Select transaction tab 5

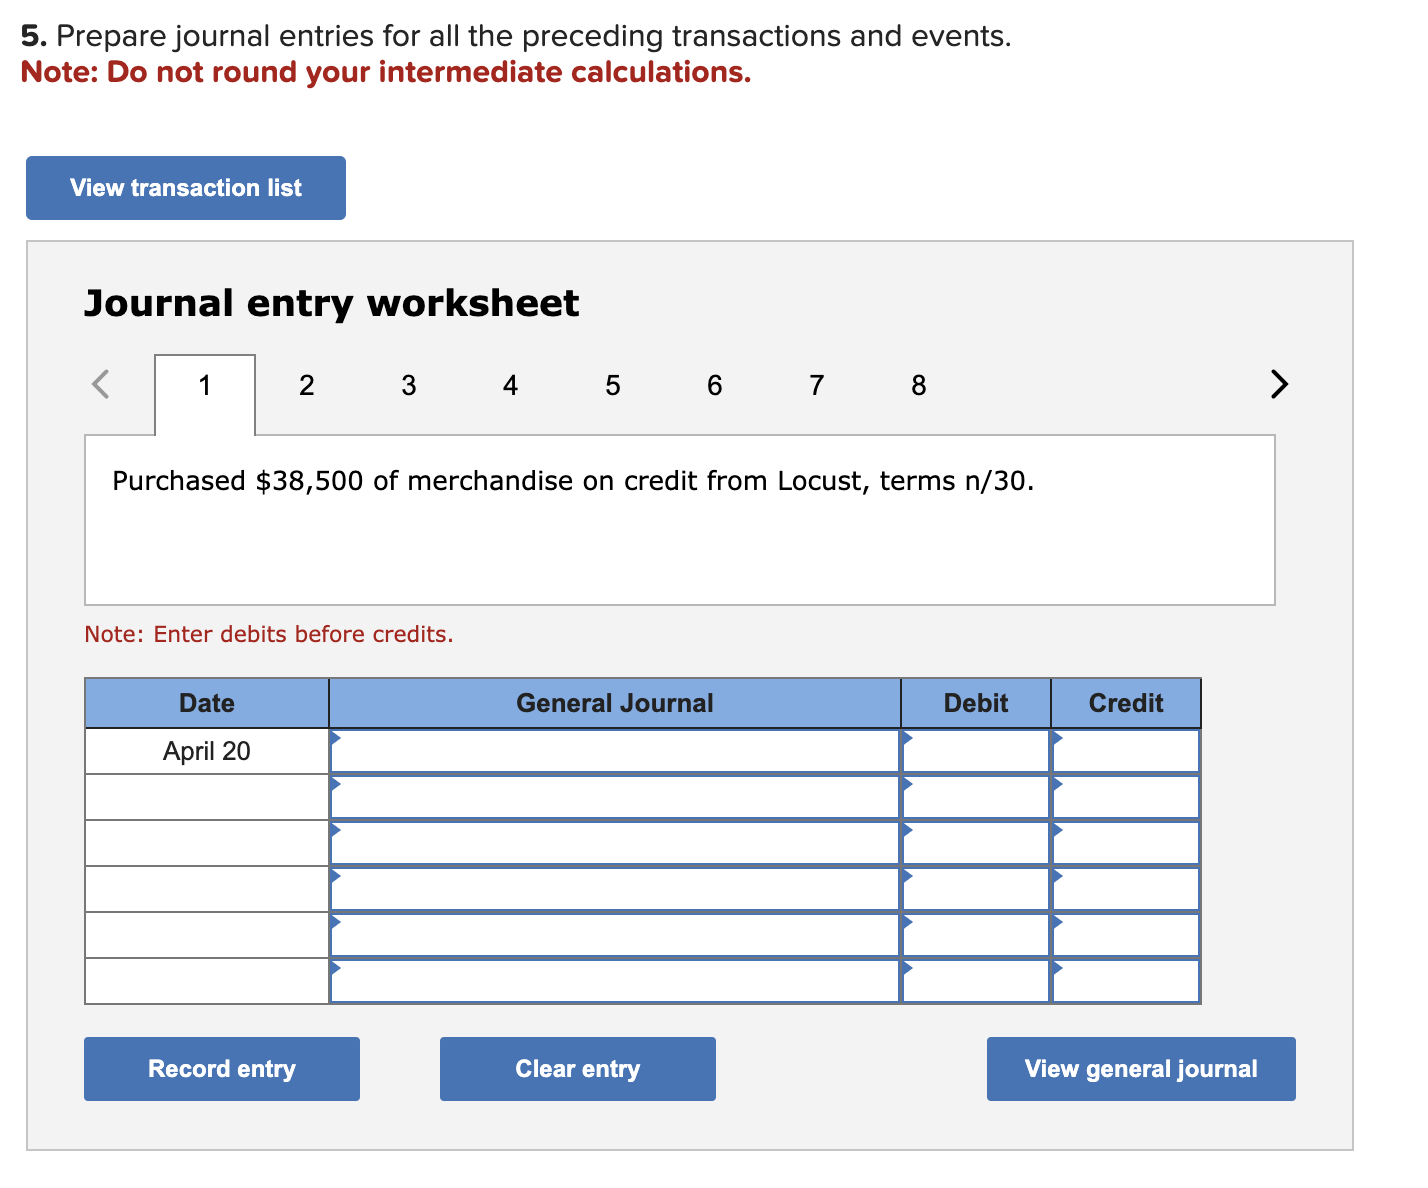(x=612, y=386)
